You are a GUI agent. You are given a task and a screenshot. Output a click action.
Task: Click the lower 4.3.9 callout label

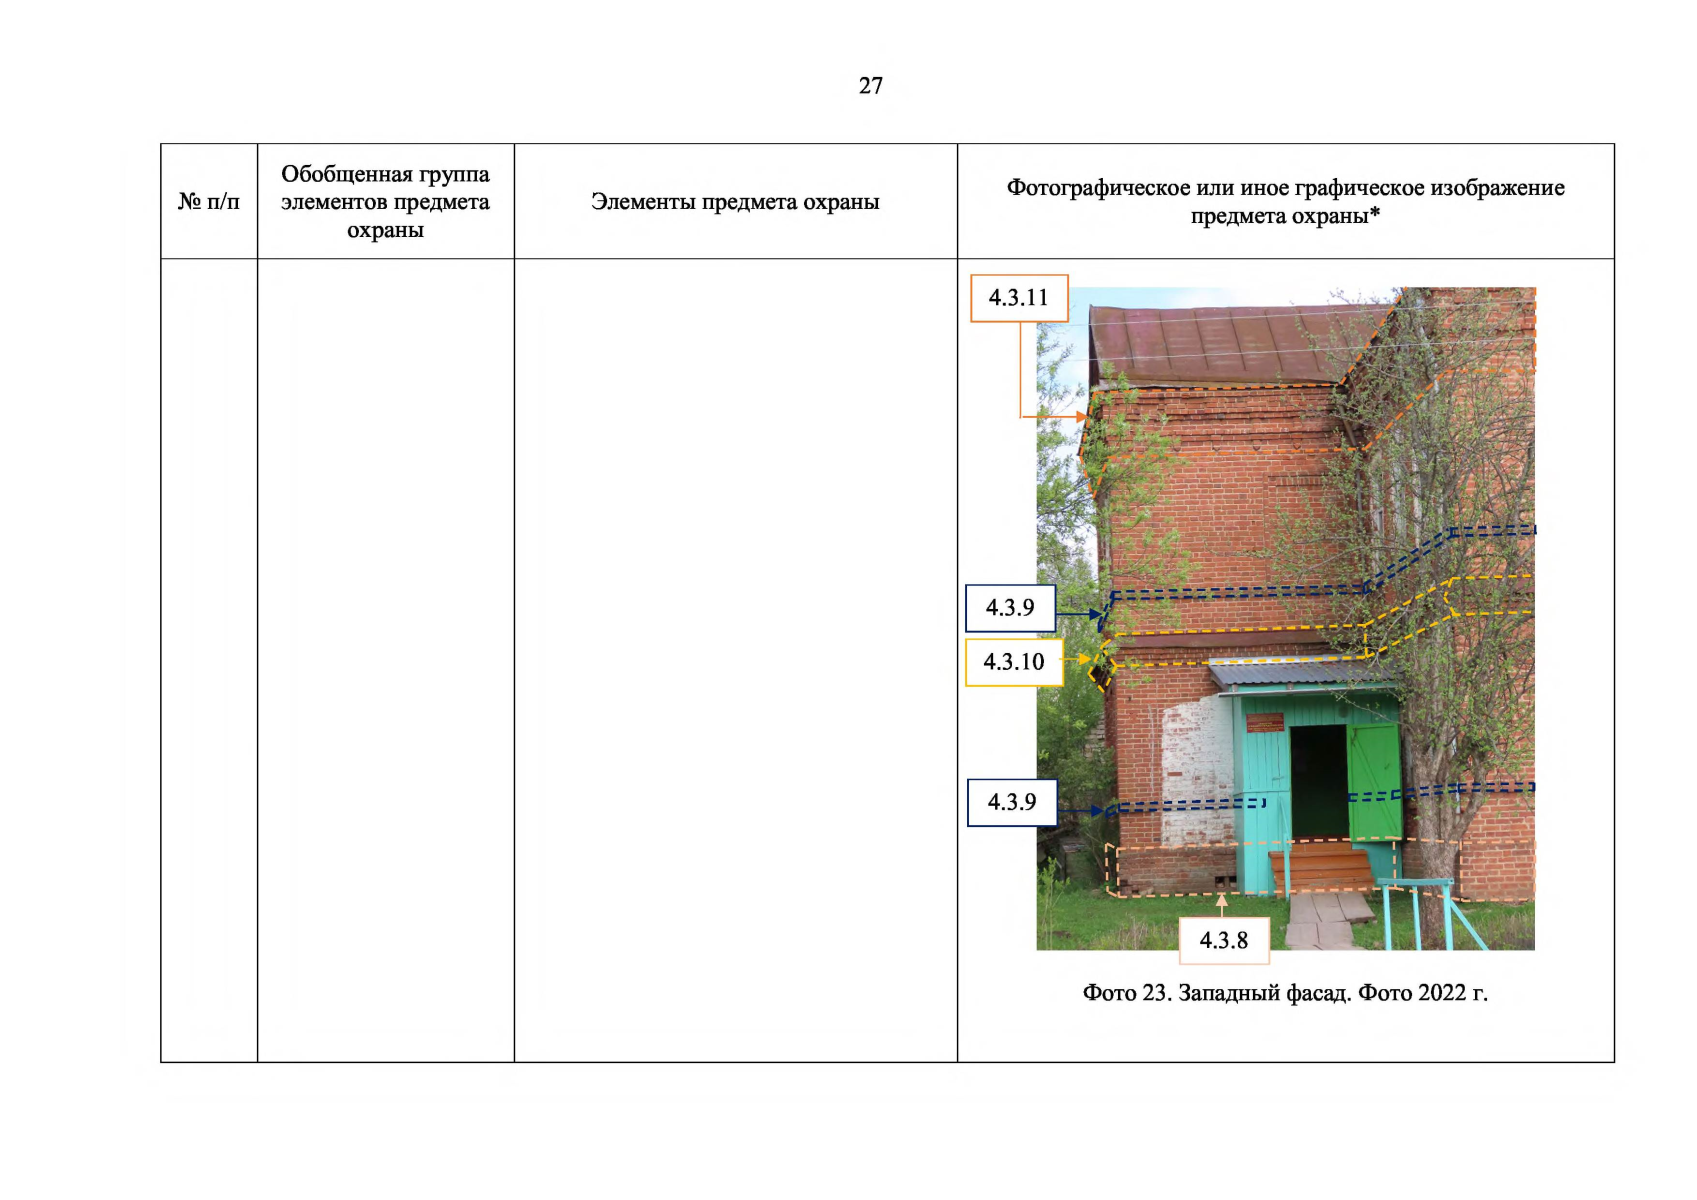click(x=1011, y=802)
